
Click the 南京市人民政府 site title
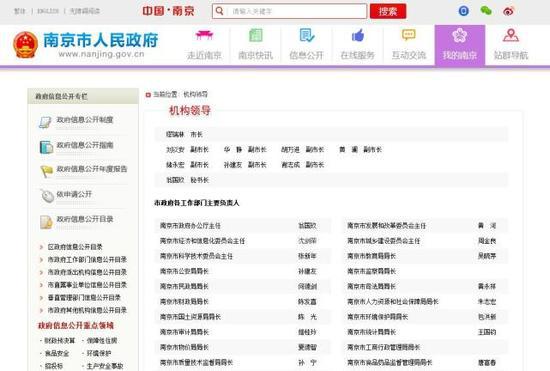(101, 40)
